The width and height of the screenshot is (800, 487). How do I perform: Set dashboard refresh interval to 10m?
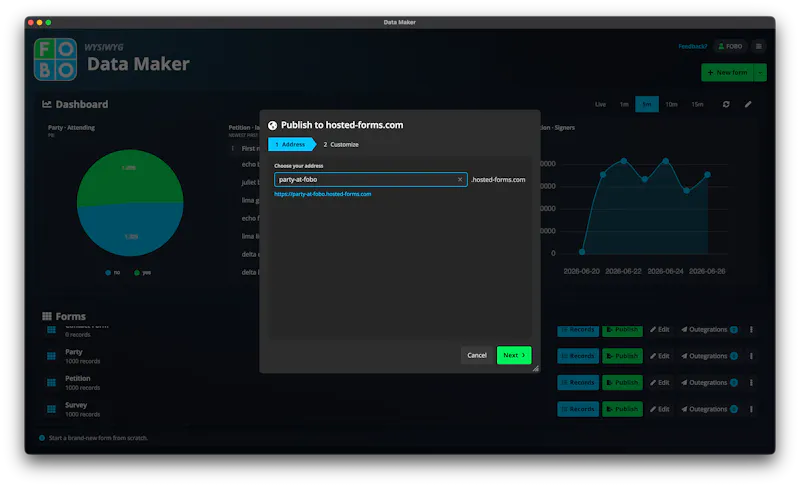671,104
